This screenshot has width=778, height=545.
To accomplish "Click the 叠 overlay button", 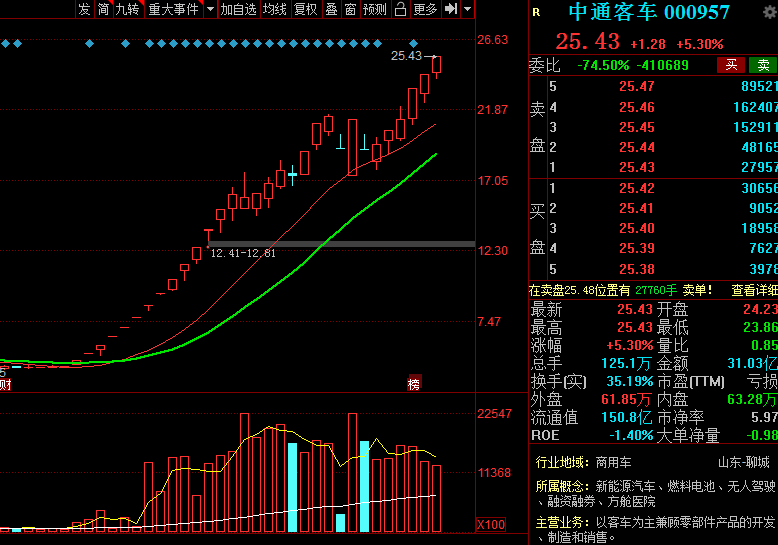I will coord(331,9).
